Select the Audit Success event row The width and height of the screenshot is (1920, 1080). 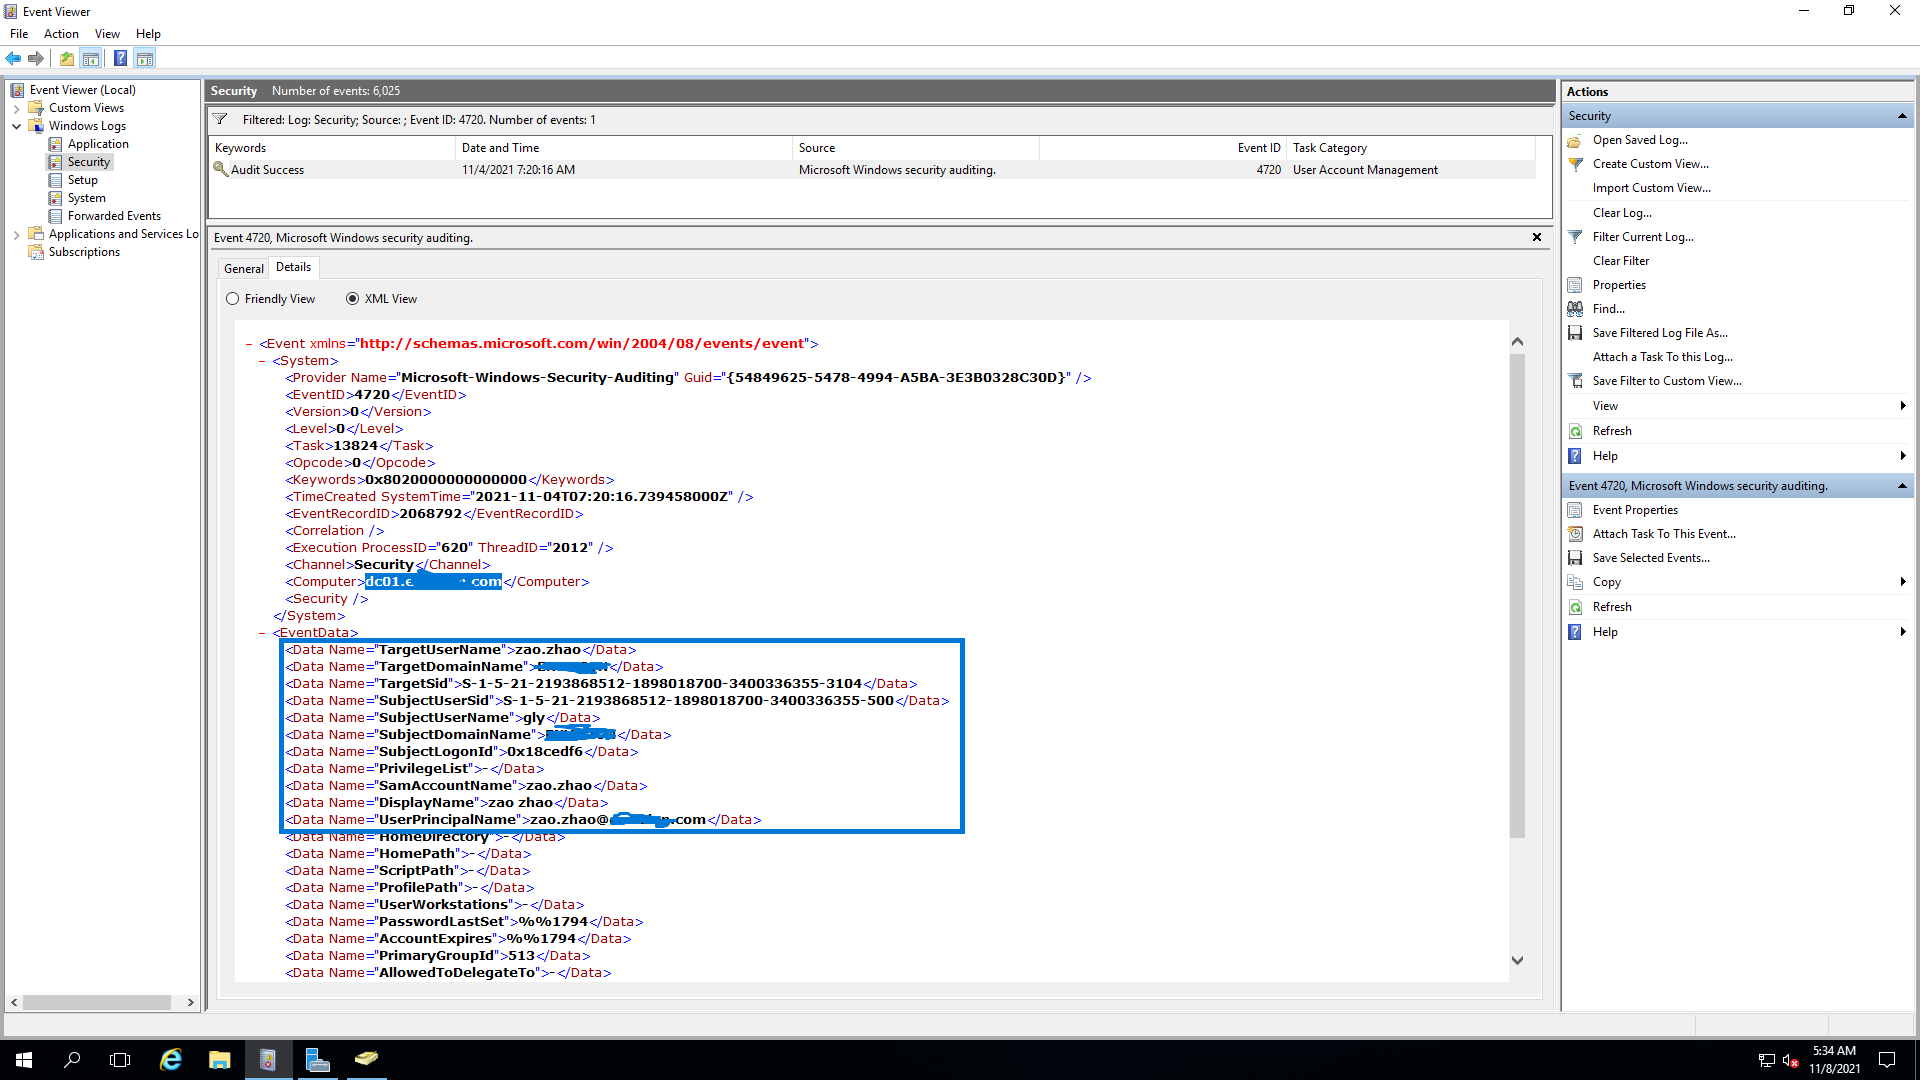(872, 170)
